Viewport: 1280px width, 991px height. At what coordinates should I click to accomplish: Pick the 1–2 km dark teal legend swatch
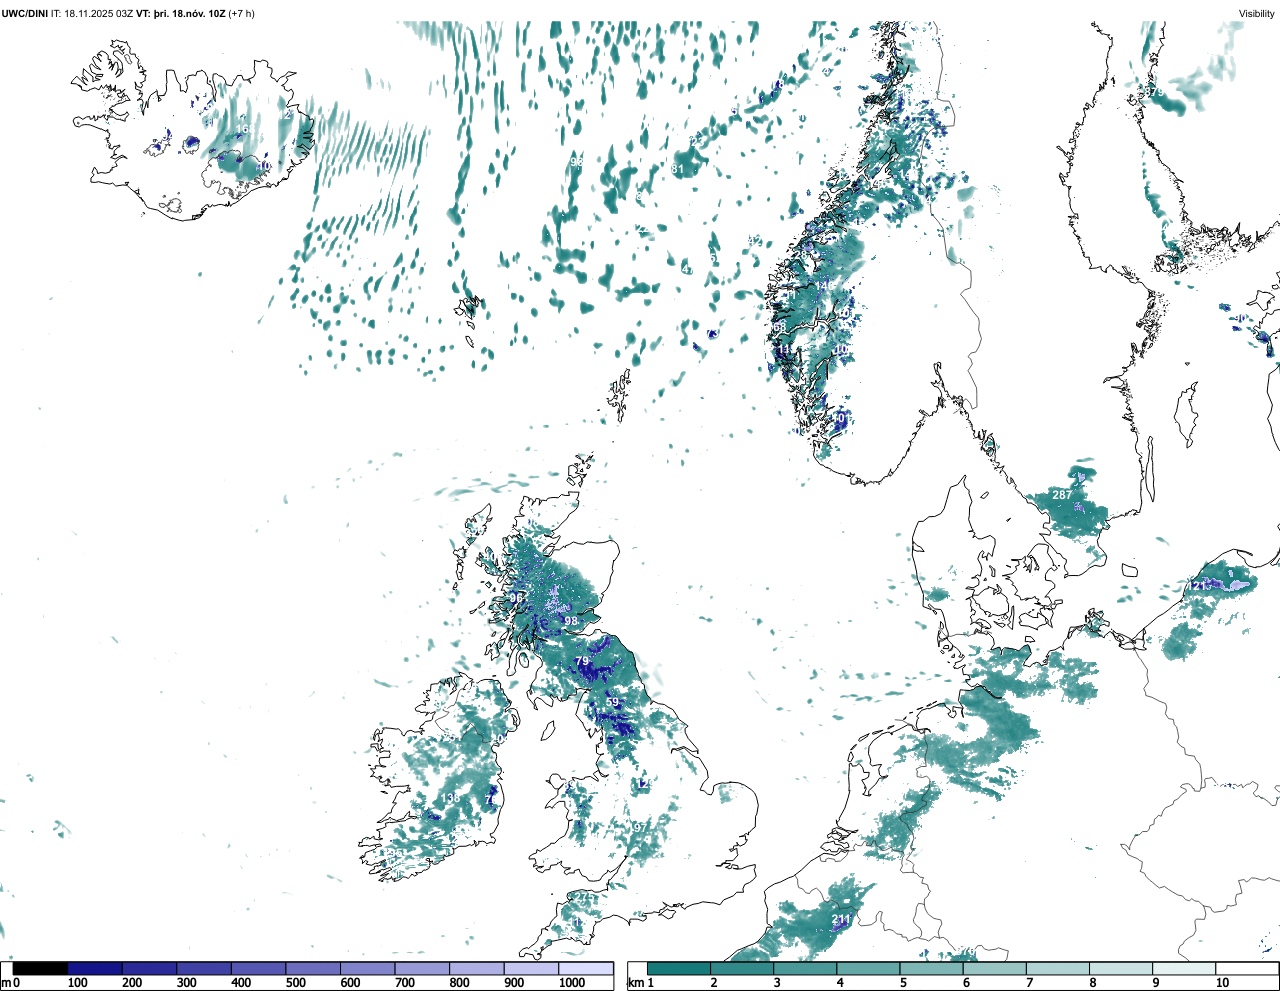pos(679,968)
